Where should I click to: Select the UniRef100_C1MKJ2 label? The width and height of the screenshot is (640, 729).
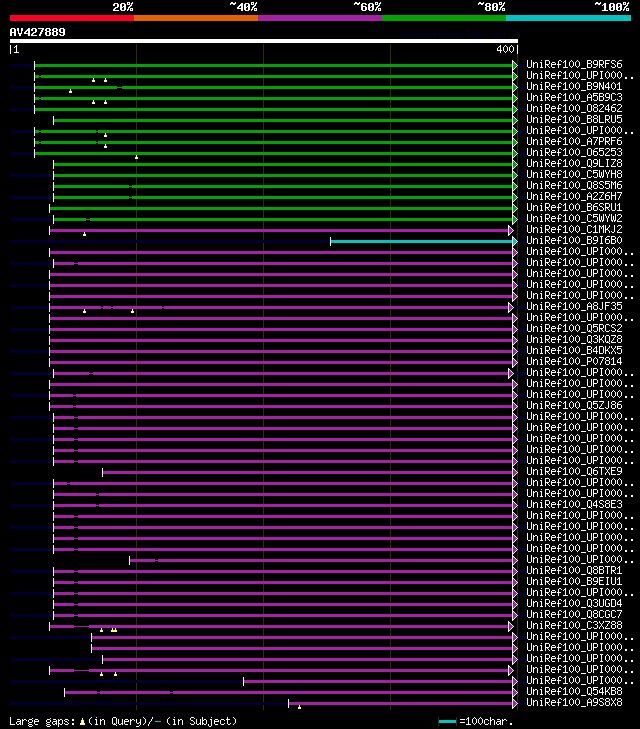click(574, 229)
